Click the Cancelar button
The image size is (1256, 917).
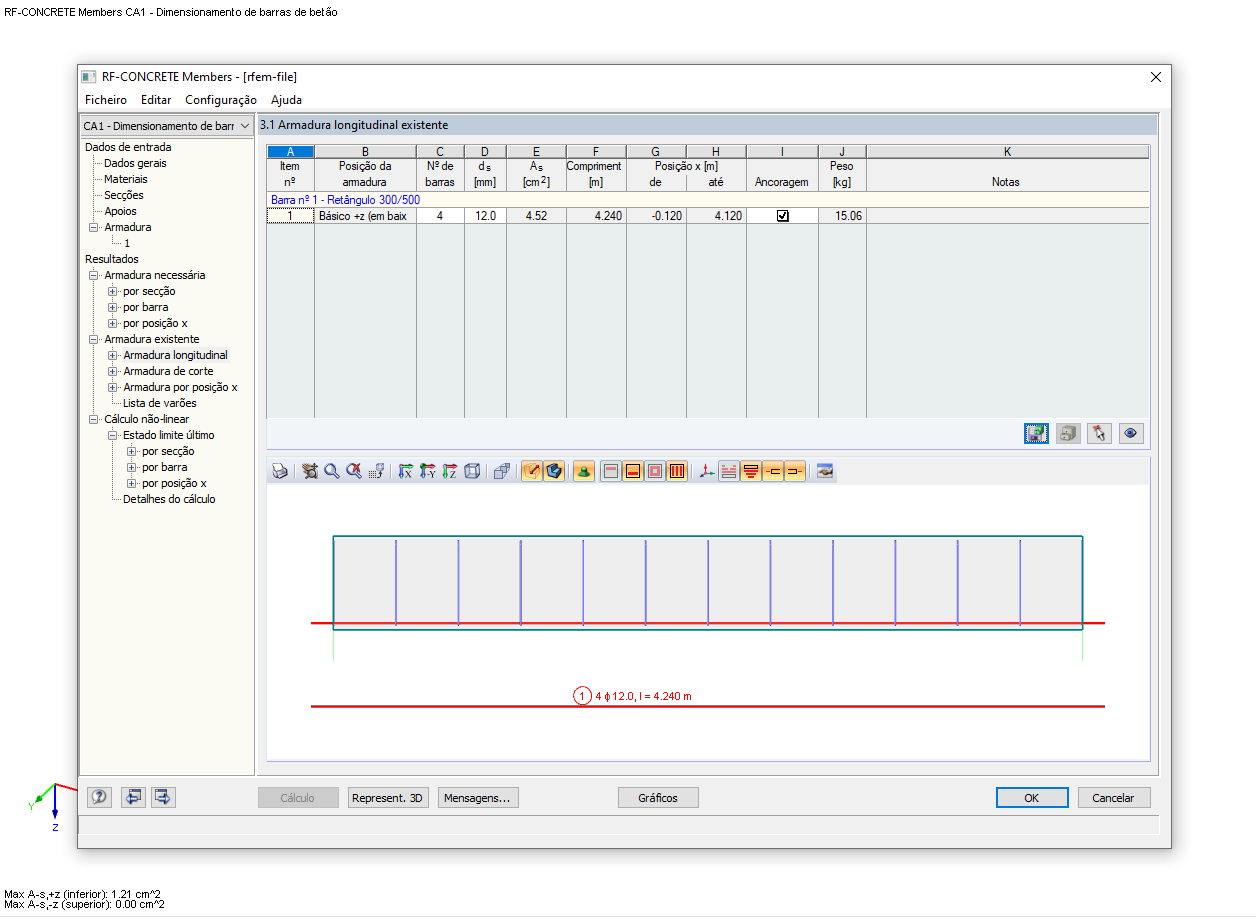(x=1114, y=798)
